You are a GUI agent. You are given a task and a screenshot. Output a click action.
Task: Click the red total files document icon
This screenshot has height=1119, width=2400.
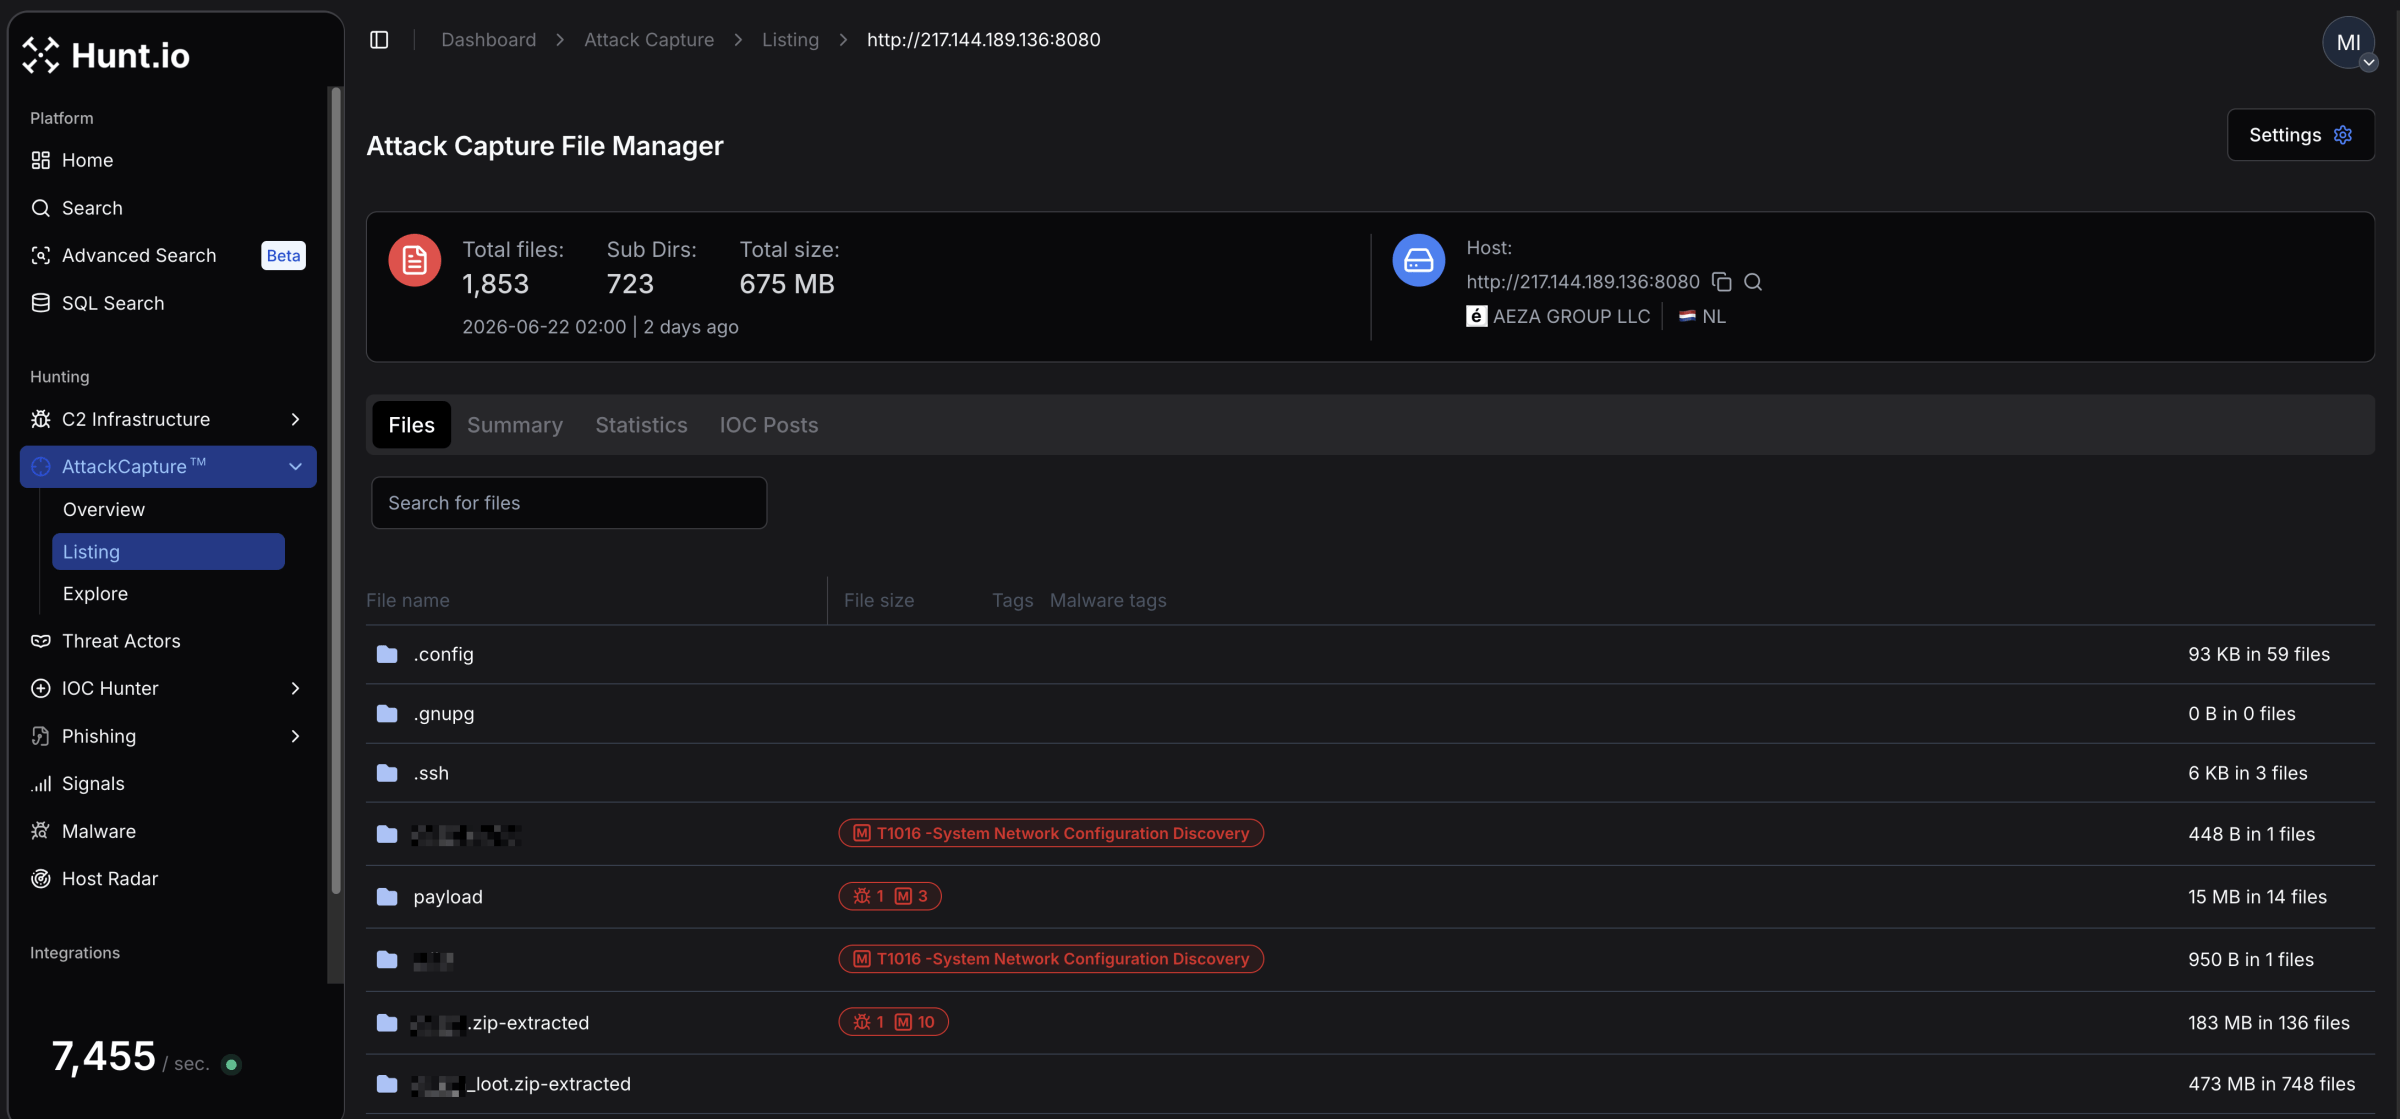[414, 260]
